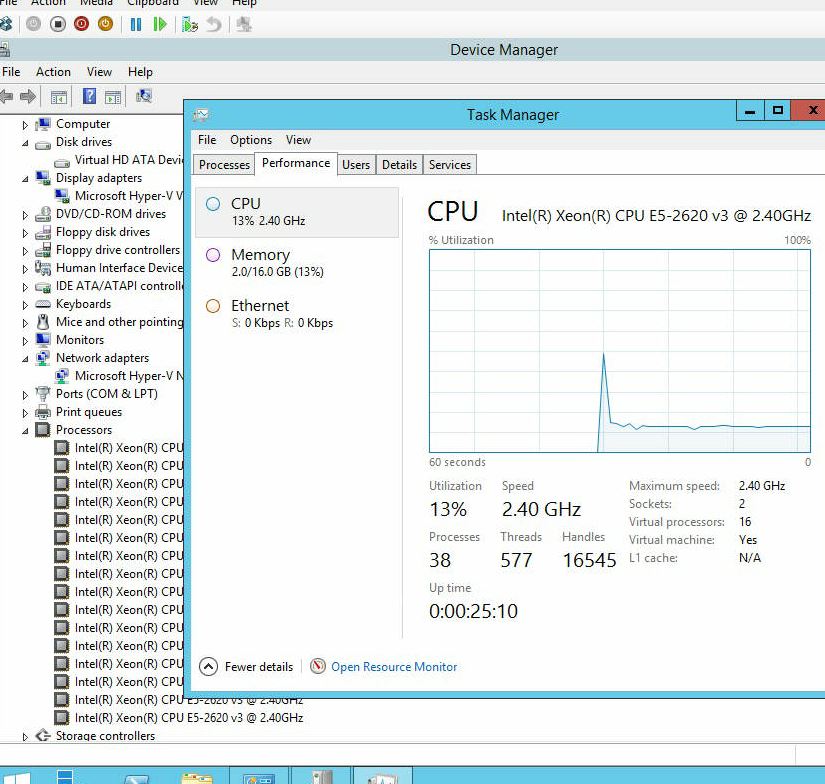Open the Media menu of the VM window
825x784 pixels.
tap(96, 3)
